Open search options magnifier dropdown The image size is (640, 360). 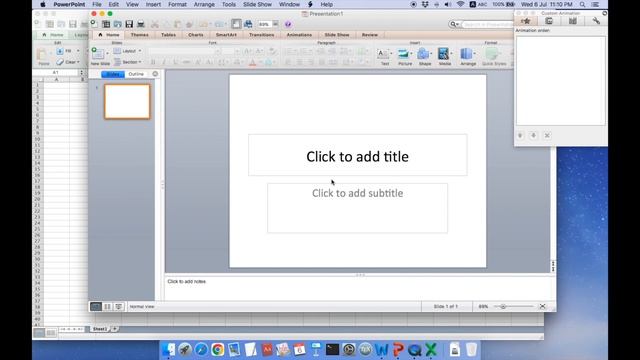point(454,24)
